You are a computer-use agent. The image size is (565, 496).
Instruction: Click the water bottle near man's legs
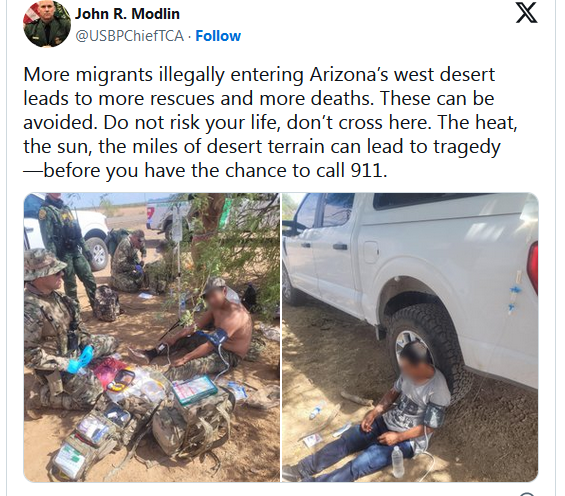tap(397, 461)
